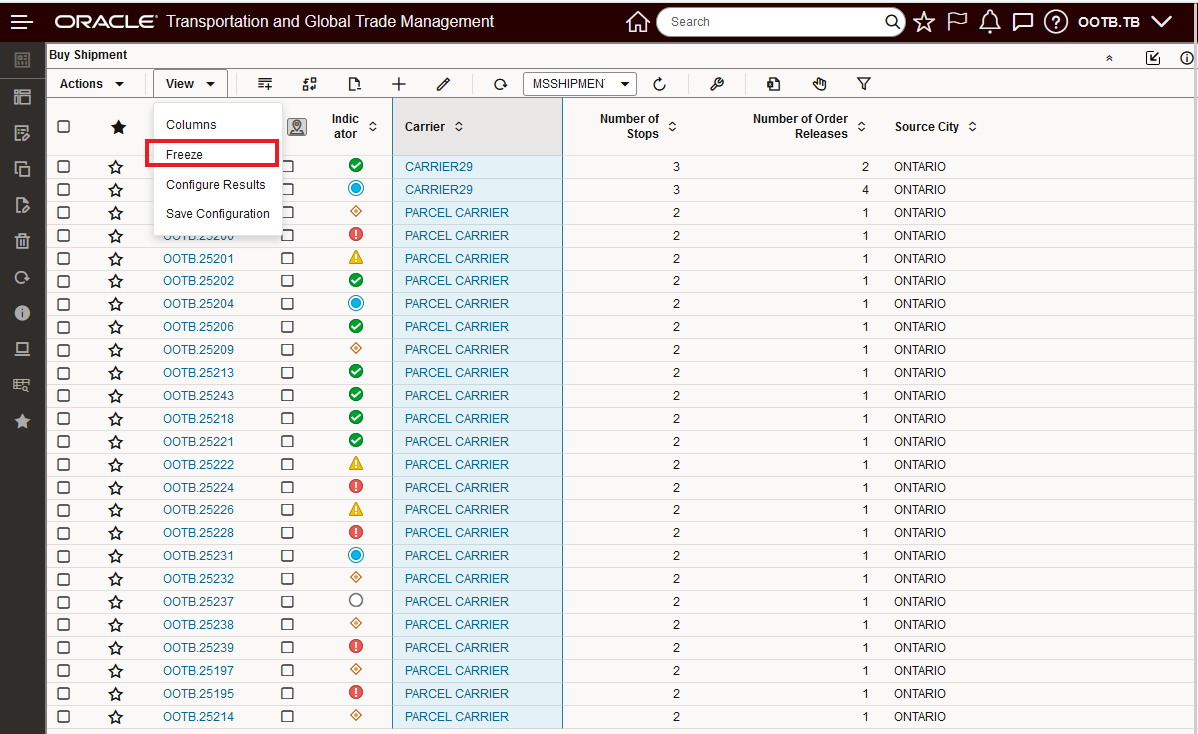Open the View dropdown

coord(190,84)
